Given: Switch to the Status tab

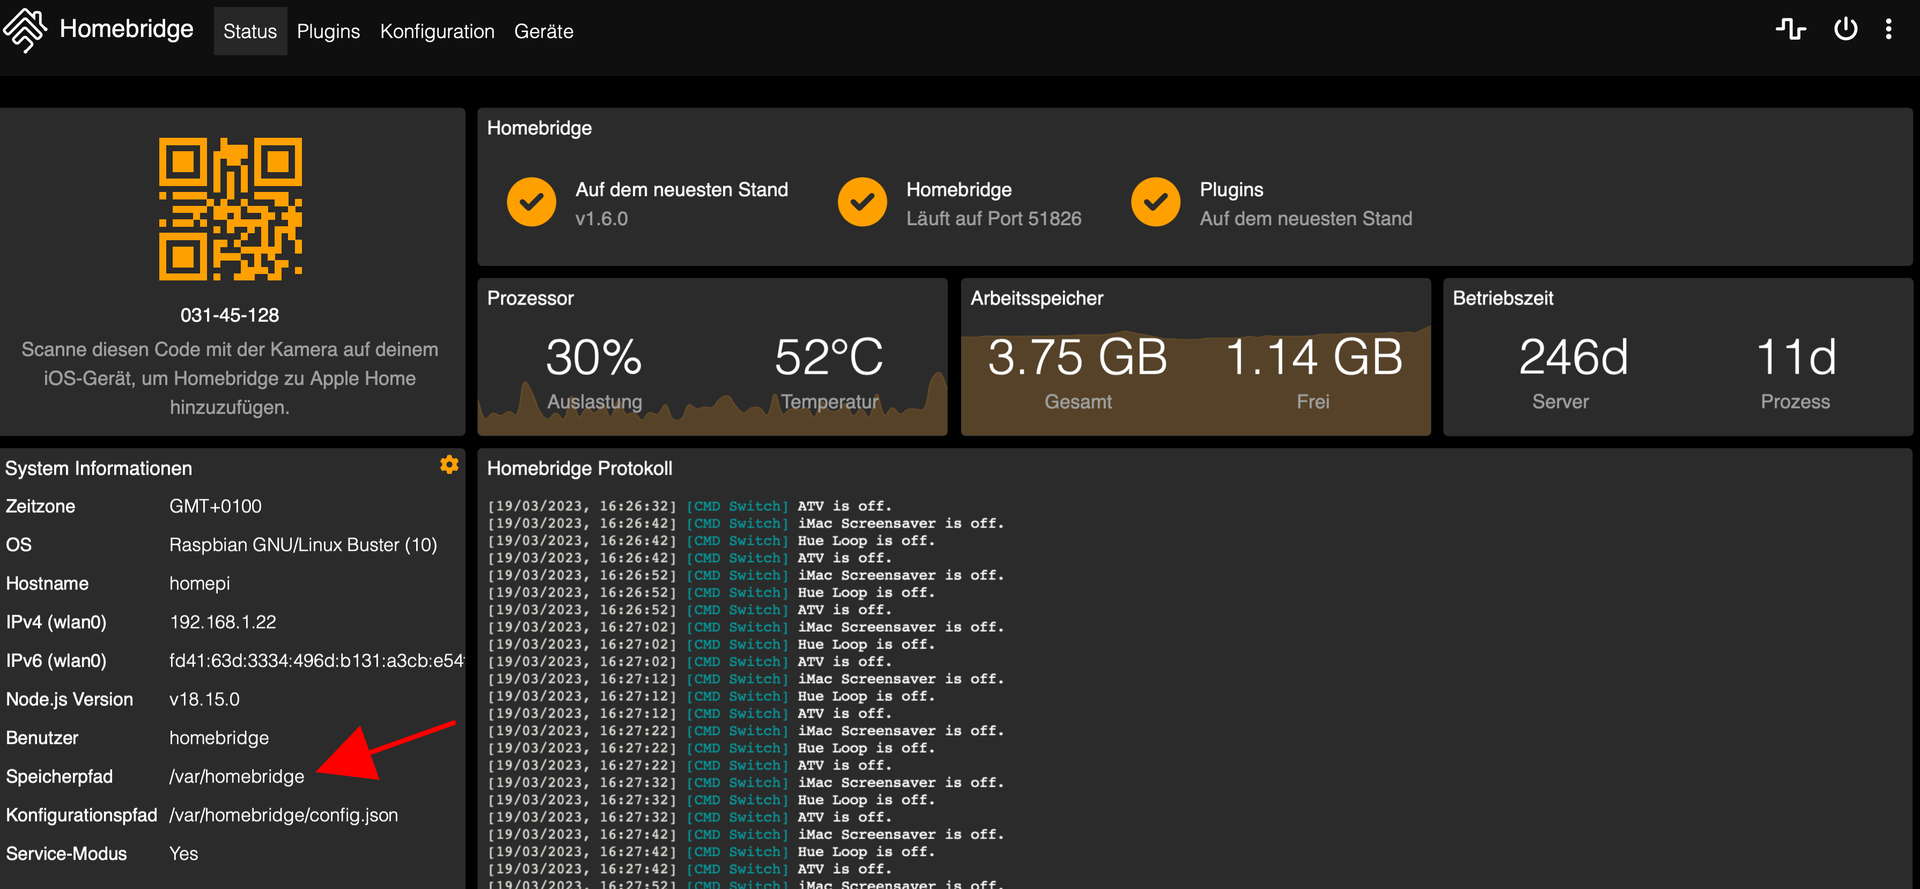Looking at the screenshot, I should (250, 31).
